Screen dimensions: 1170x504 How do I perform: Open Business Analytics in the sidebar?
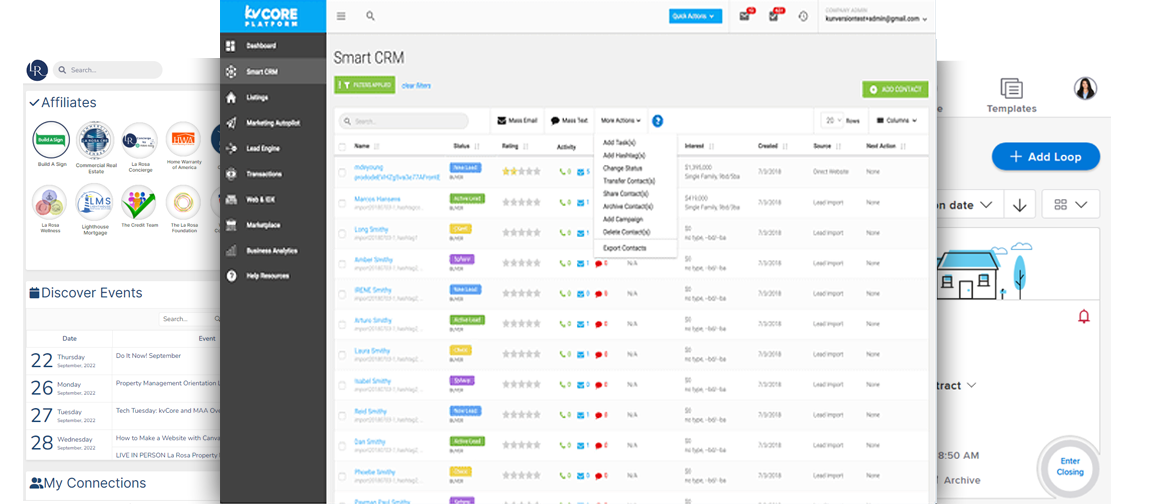[x=273, y=251]
